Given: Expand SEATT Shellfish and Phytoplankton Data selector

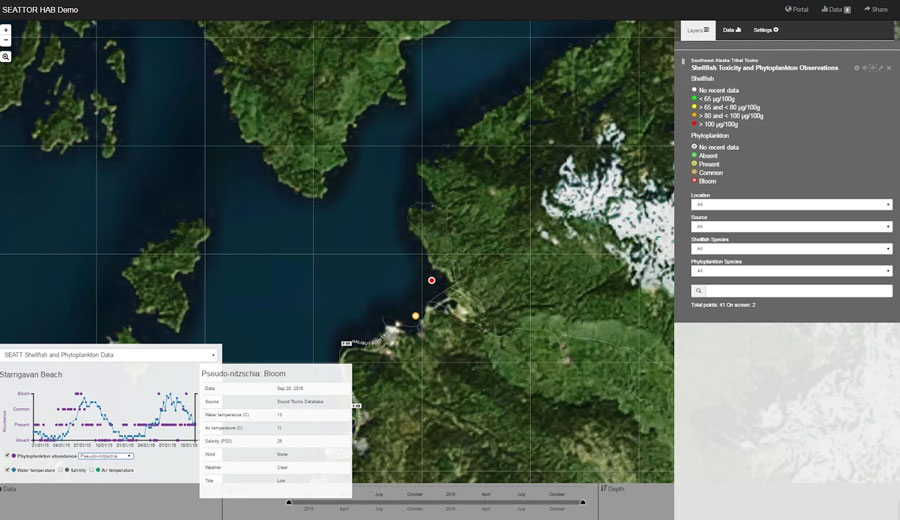Looking at the screenshot, I should pos(109,354).
